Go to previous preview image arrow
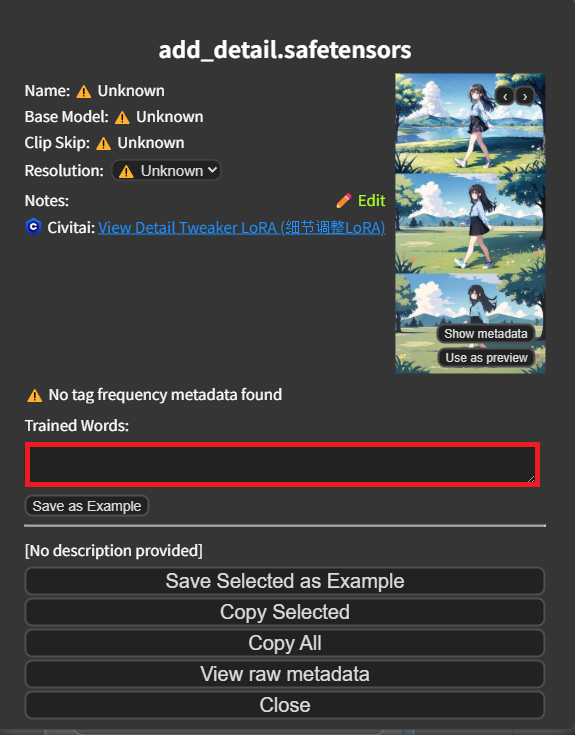Viewport: 575px width, 735px height. click(505, 97)
